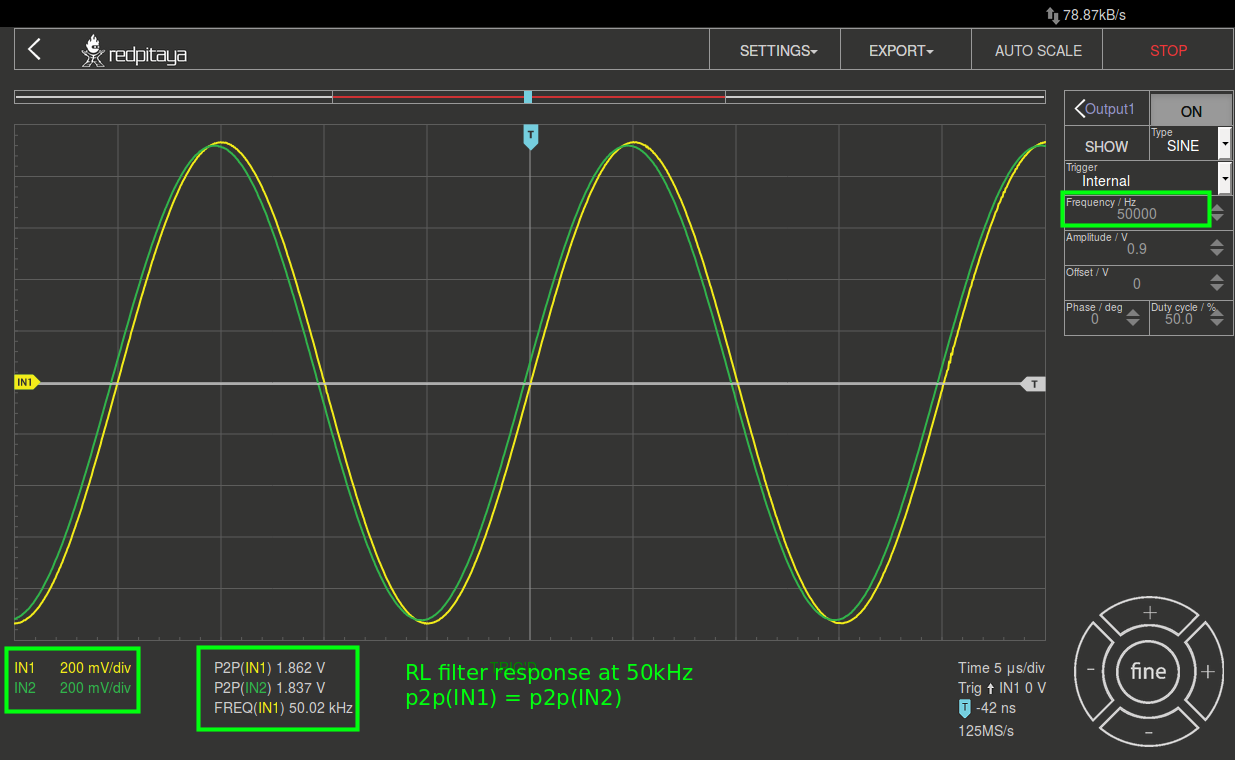The height and width of the screenshot is (760, 1235).
Task: Click the P2P(IN2) 1.837 V measurement
Action: point(270,688)
